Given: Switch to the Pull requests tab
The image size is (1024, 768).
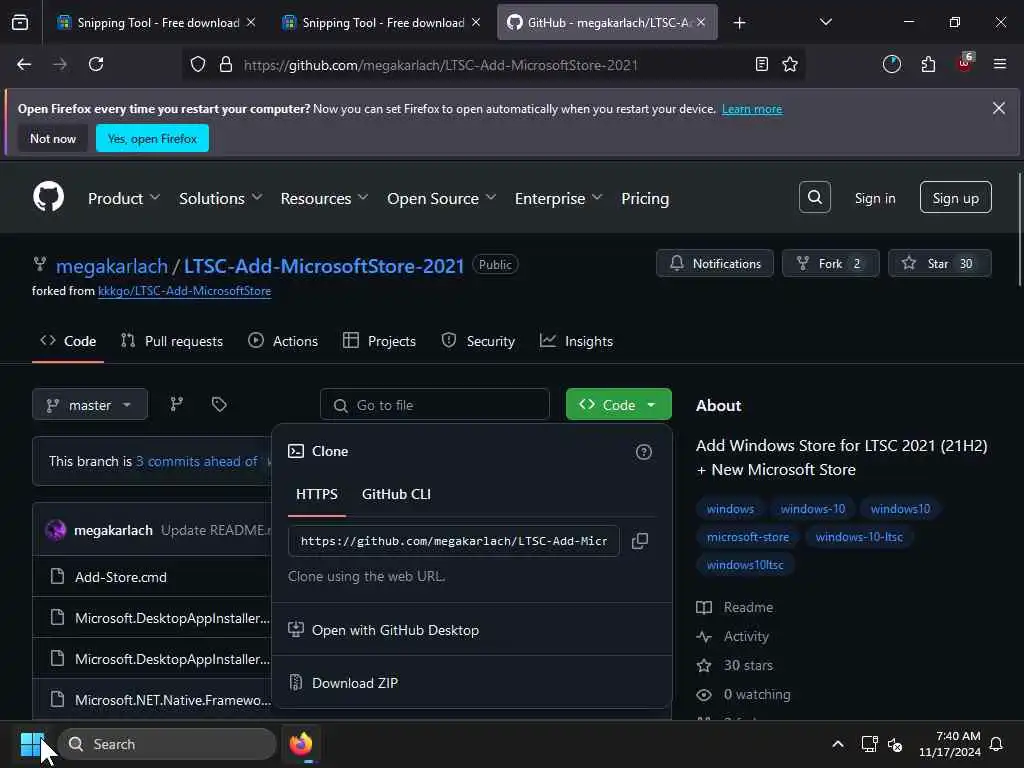Looking at the screenshot, I should (172, 341).
